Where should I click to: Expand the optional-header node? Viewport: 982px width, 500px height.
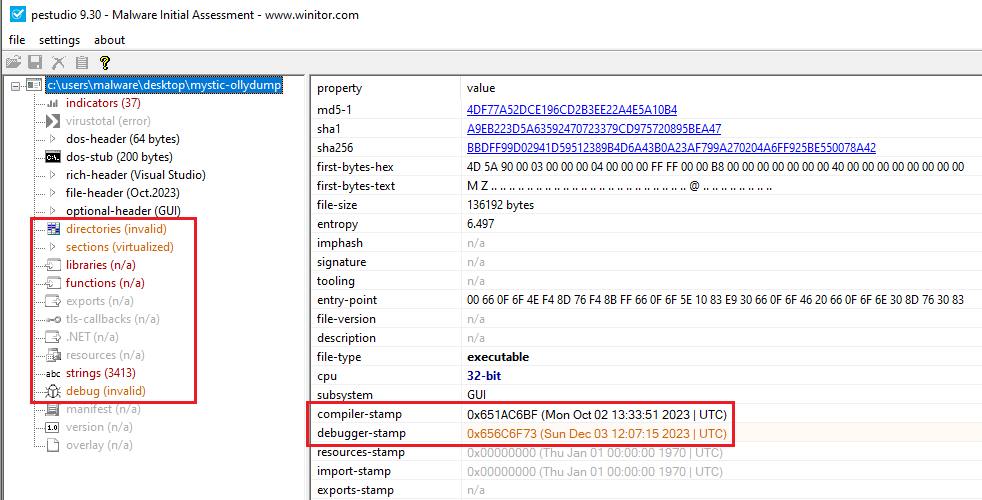(53, 211)
